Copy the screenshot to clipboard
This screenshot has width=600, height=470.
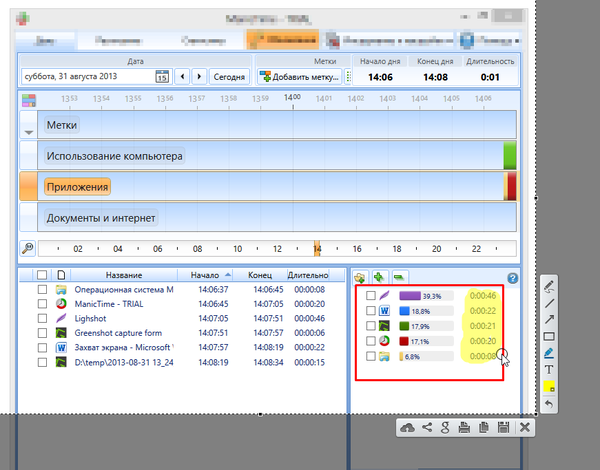(x=484, y=428)
